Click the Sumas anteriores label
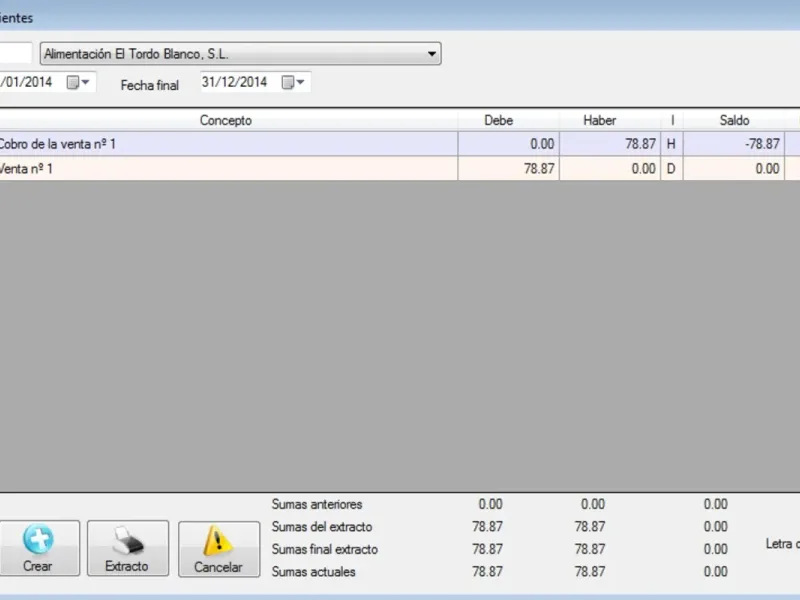 (317, 504)
